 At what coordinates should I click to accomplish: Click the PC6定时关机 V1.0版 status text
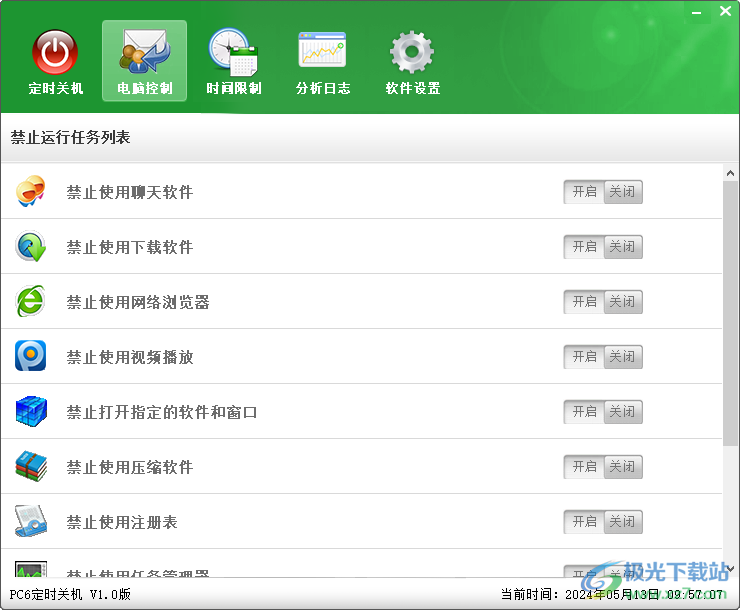(x=70, y=594)
